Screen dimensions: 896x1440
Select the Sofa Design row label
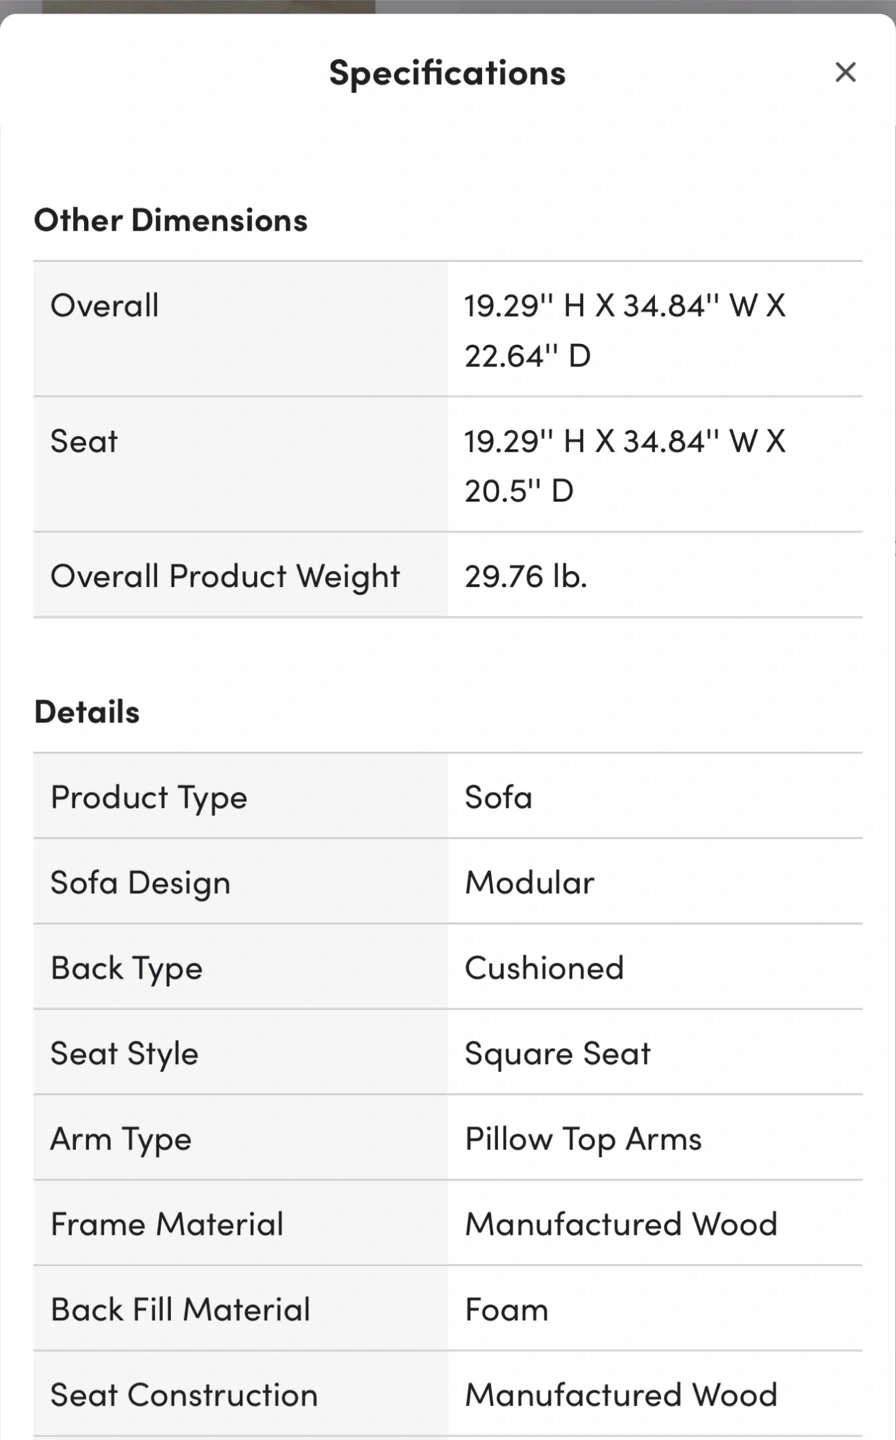pyautogui.click(x=141, y=883)
